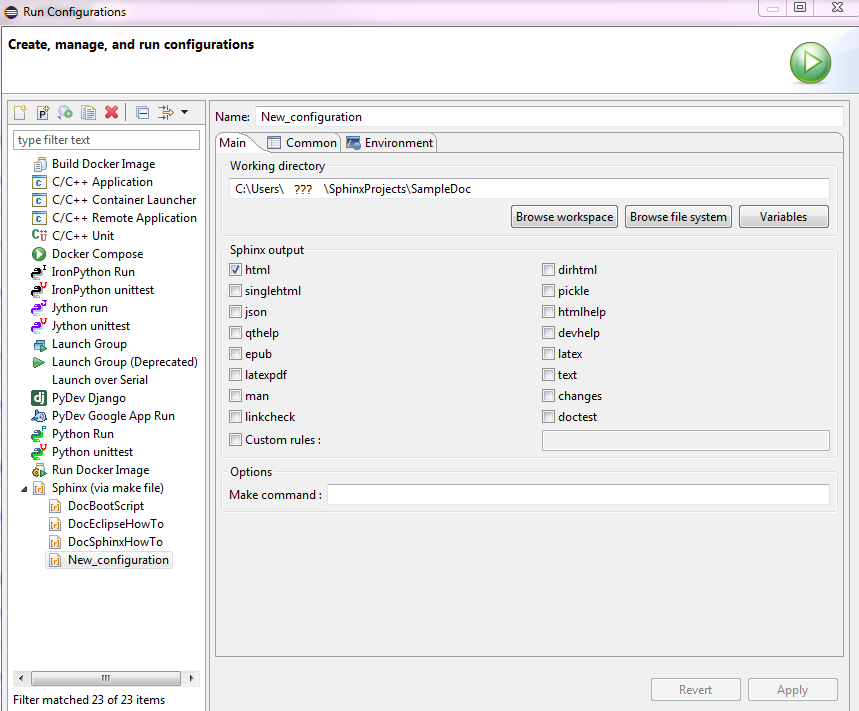The image size is (859, 711).
Task: Uncheck the html output checkbox
Action: tap(236, 270)
